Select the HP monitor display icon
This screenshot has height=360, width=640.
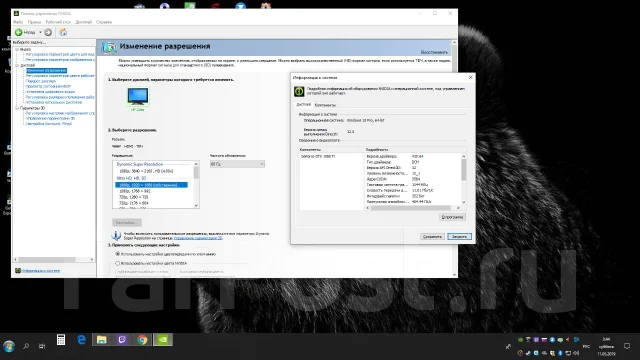click(138, 96)
